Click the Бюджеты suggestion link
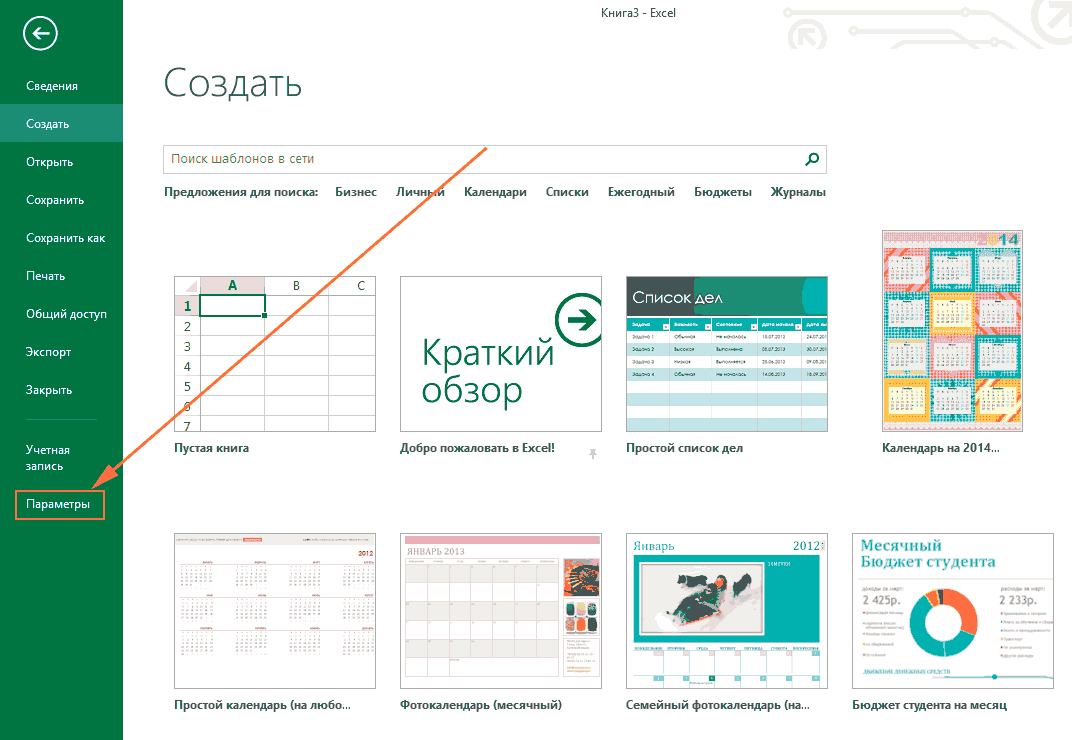The height and width of the screenshot is (740, 1072). (723, 192)
